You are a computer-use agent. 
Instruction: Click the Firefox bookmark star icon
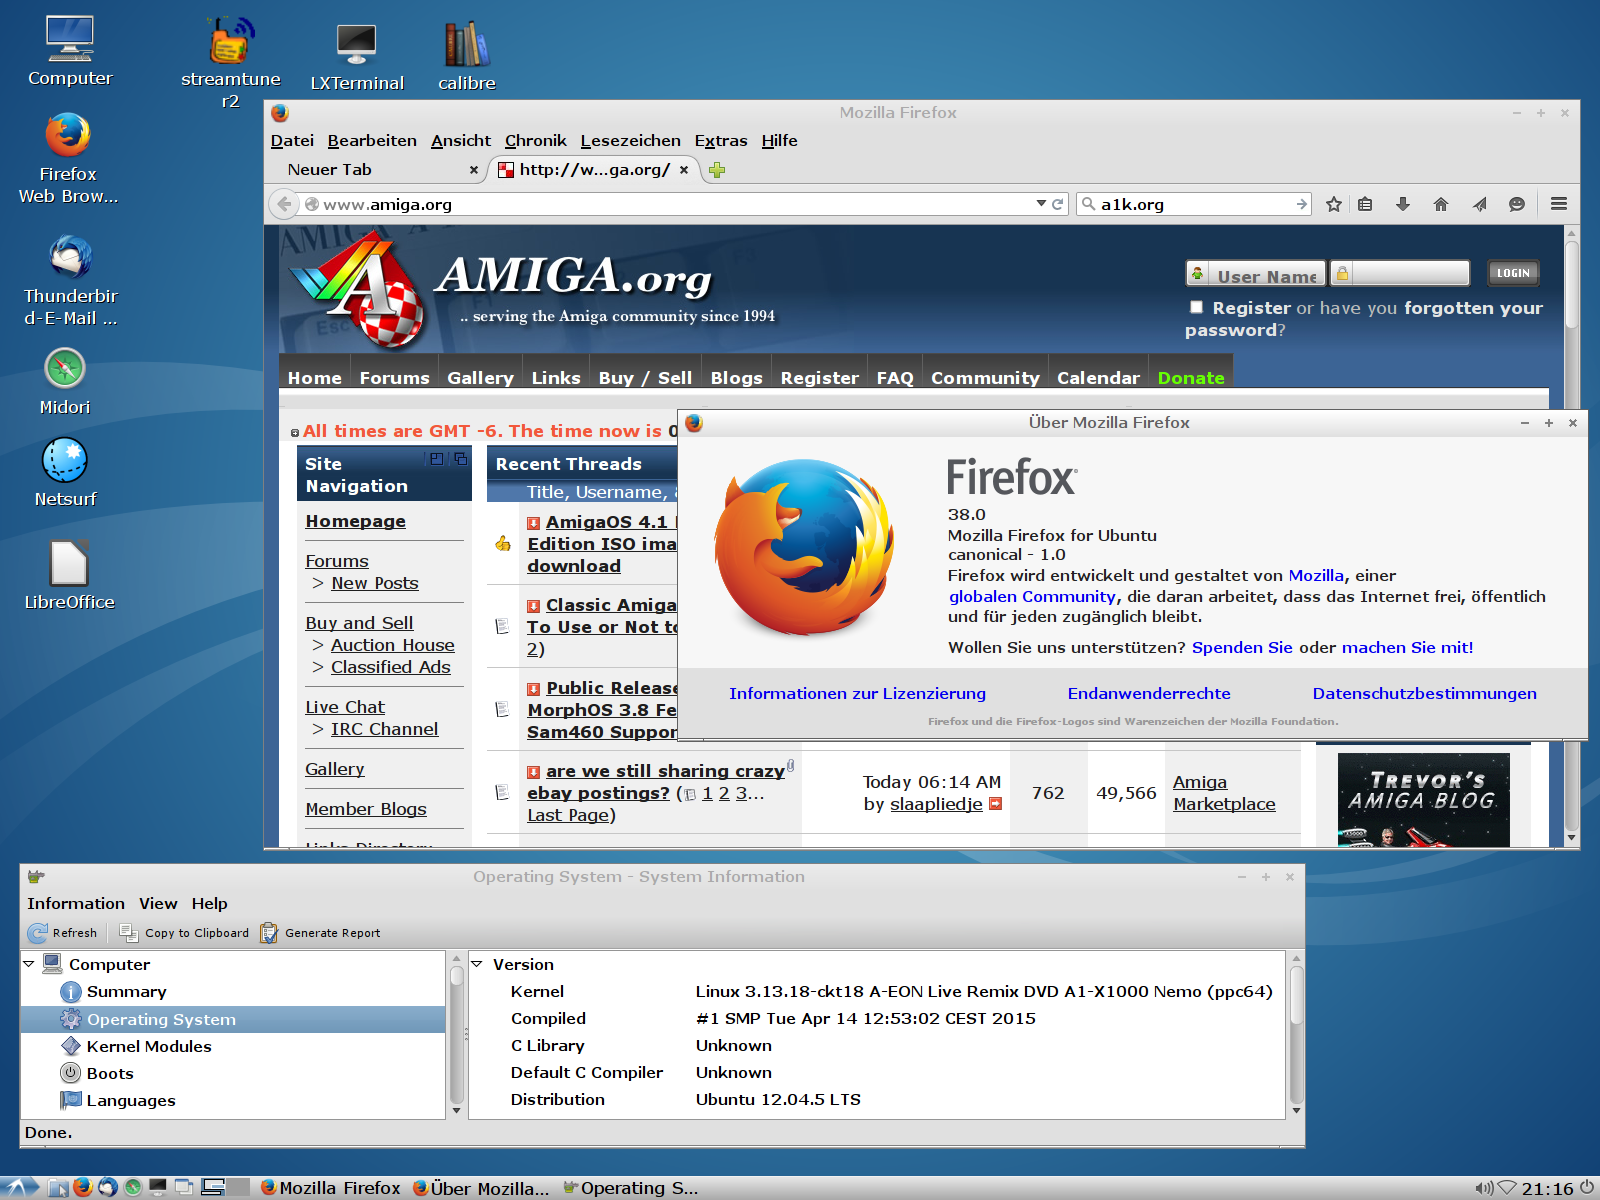[x=1333, y=204]
